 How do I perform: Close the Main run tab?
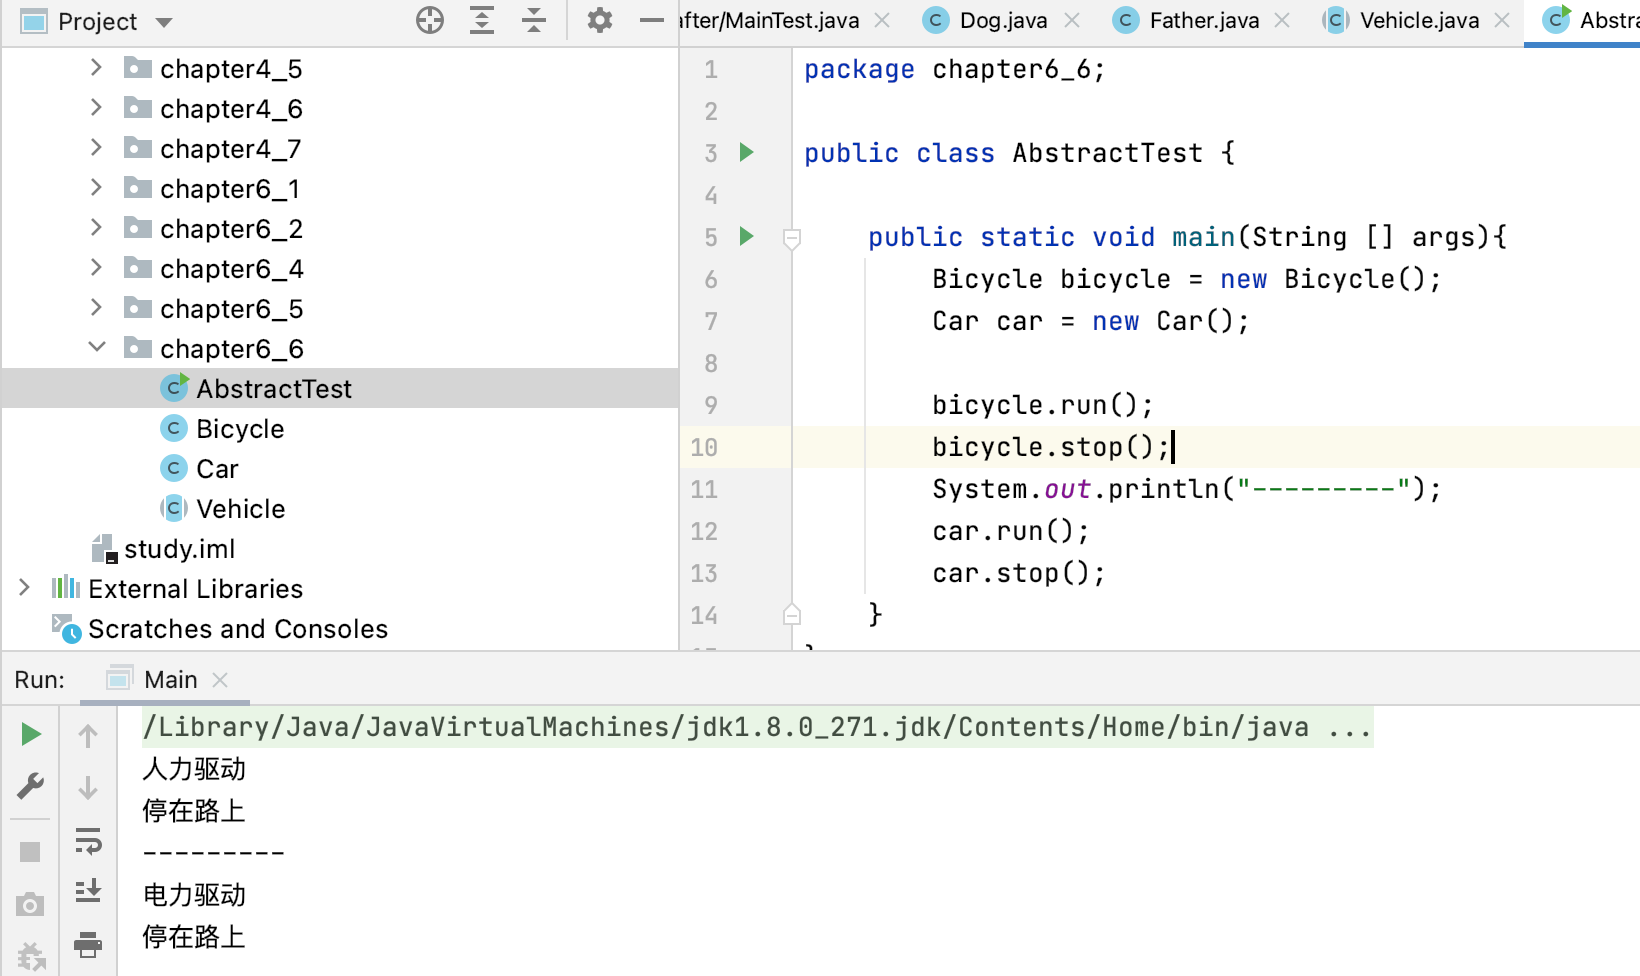pos(221,680)
